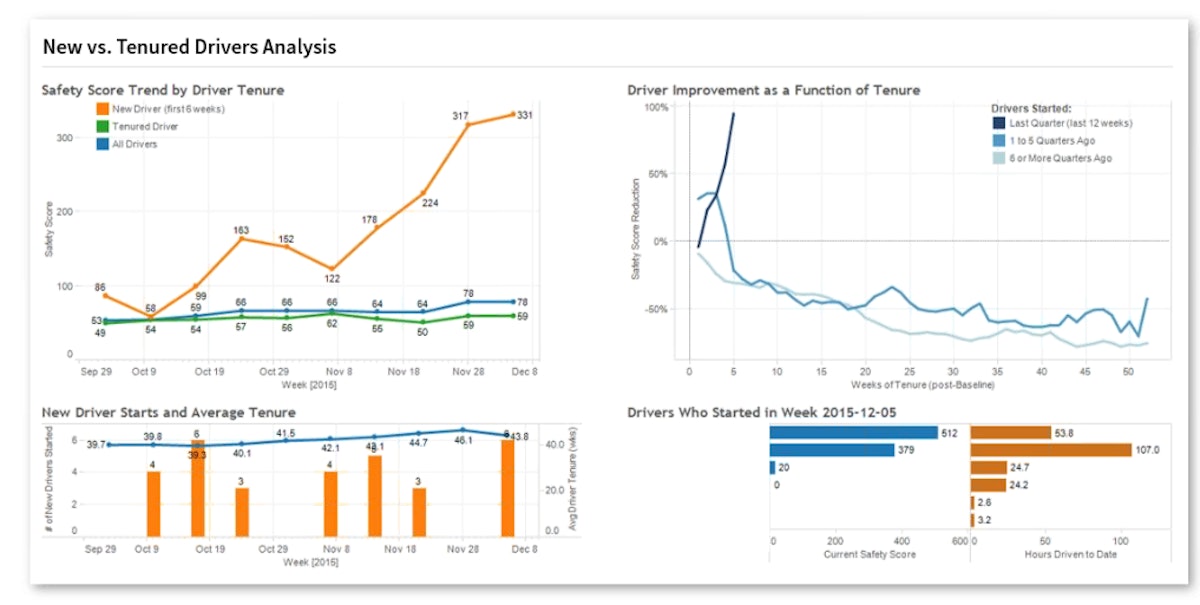1200x605 pixels.
Task: Click the Safety Score Trend by Driver Tenure title
Action: tap(163, 90)
